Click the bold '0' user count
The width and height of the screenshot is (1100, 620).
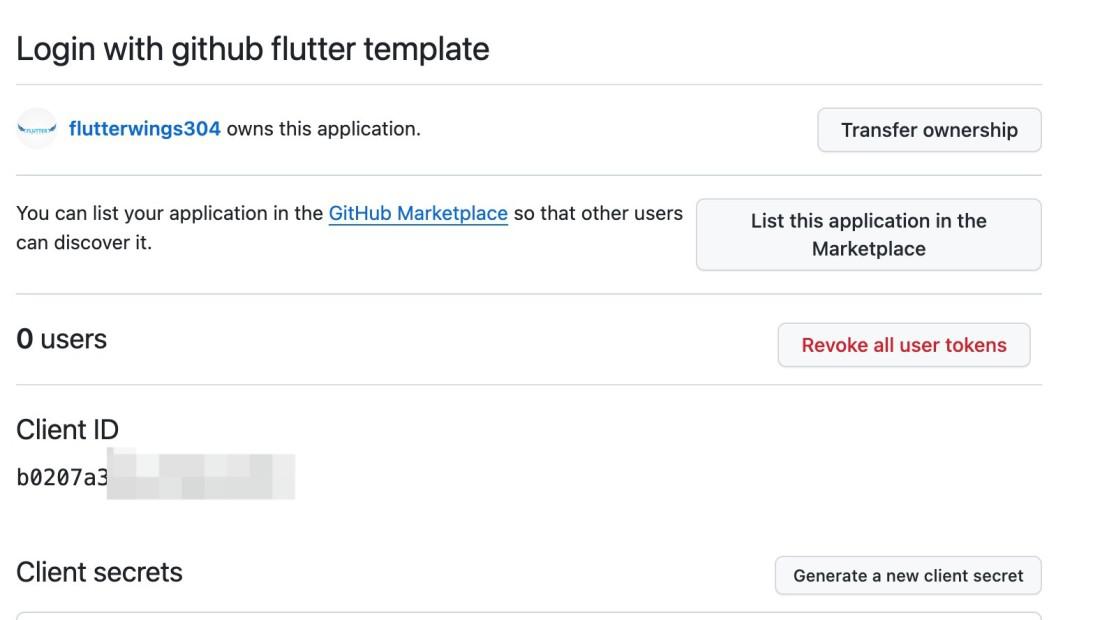pos(24,339)
